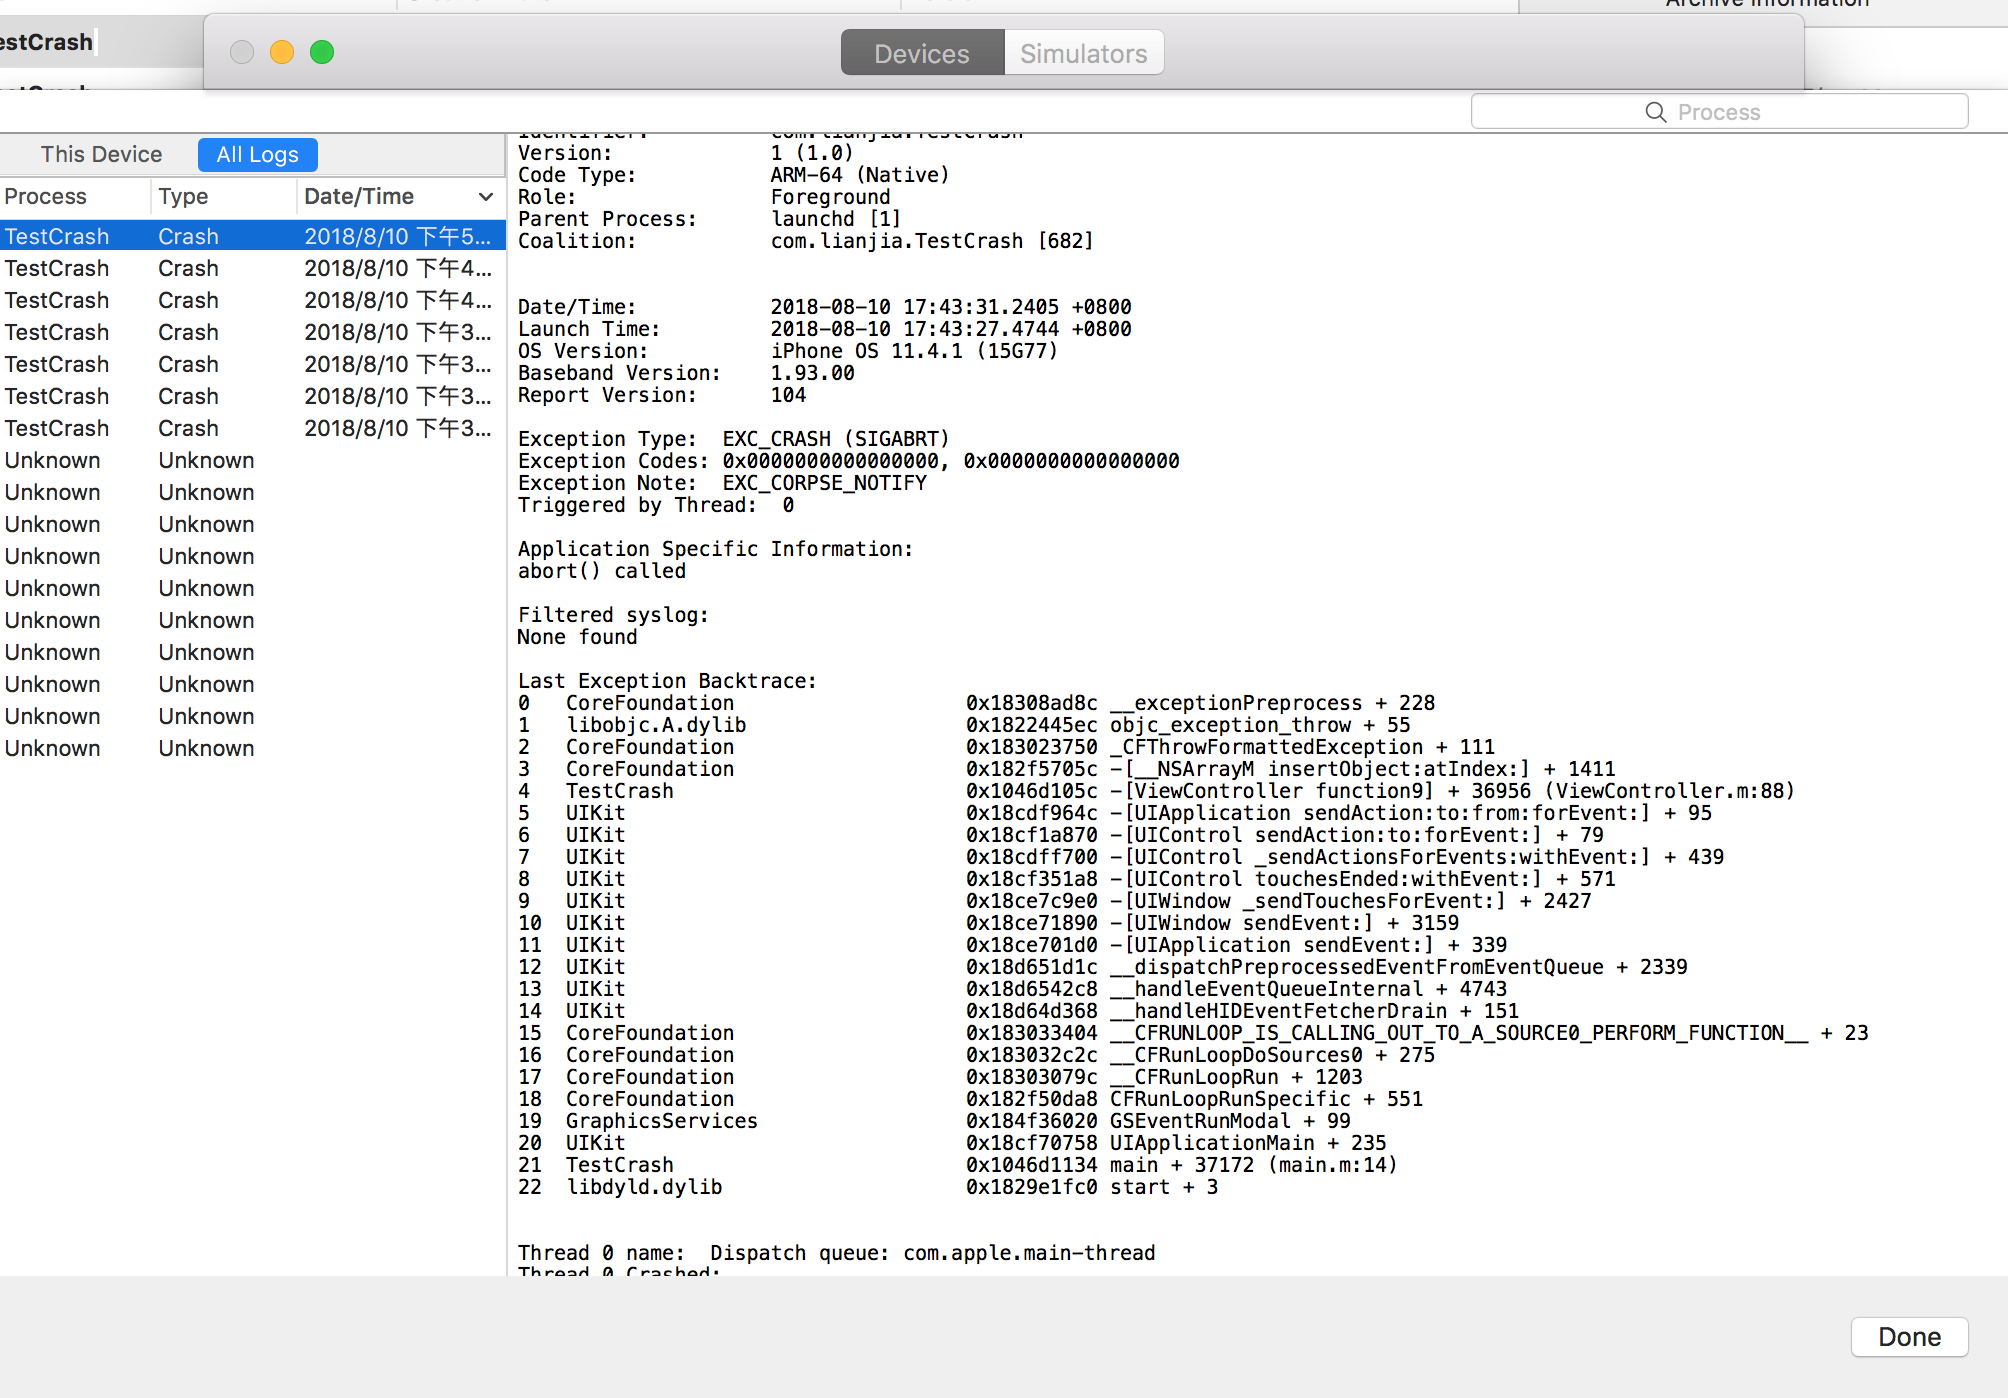Click backtrace frame 22 libdyld.dylib start line
This screenshot has width=2008, height=1398.
868,1187
